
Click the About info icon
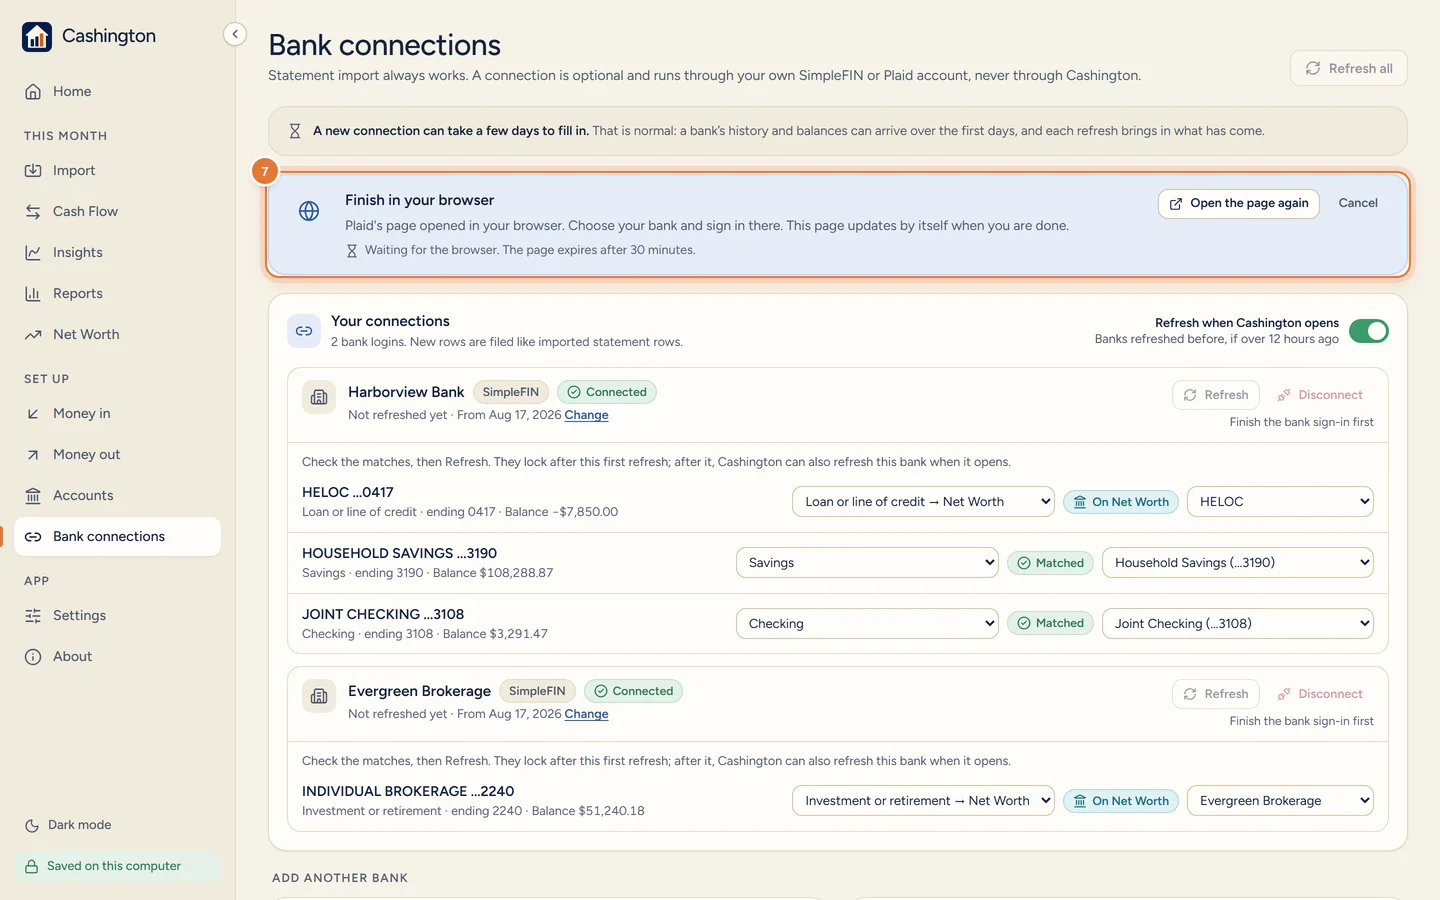click(33, 657)
